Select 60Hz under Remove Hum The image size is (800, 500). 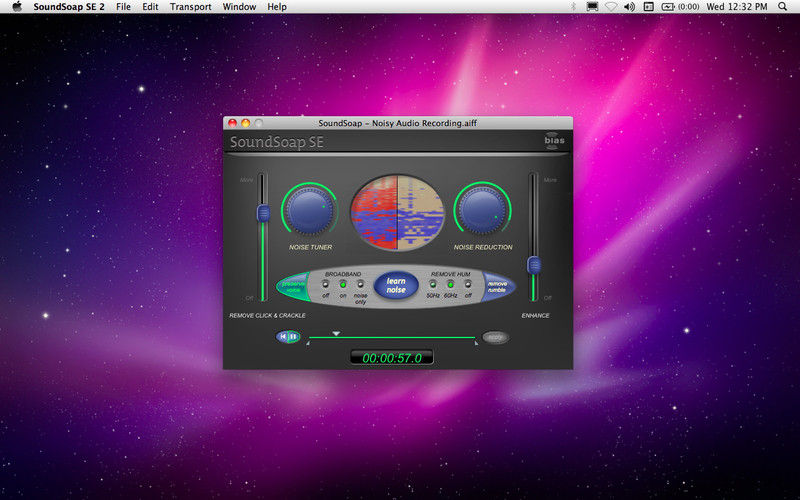[x=451, y=284]
